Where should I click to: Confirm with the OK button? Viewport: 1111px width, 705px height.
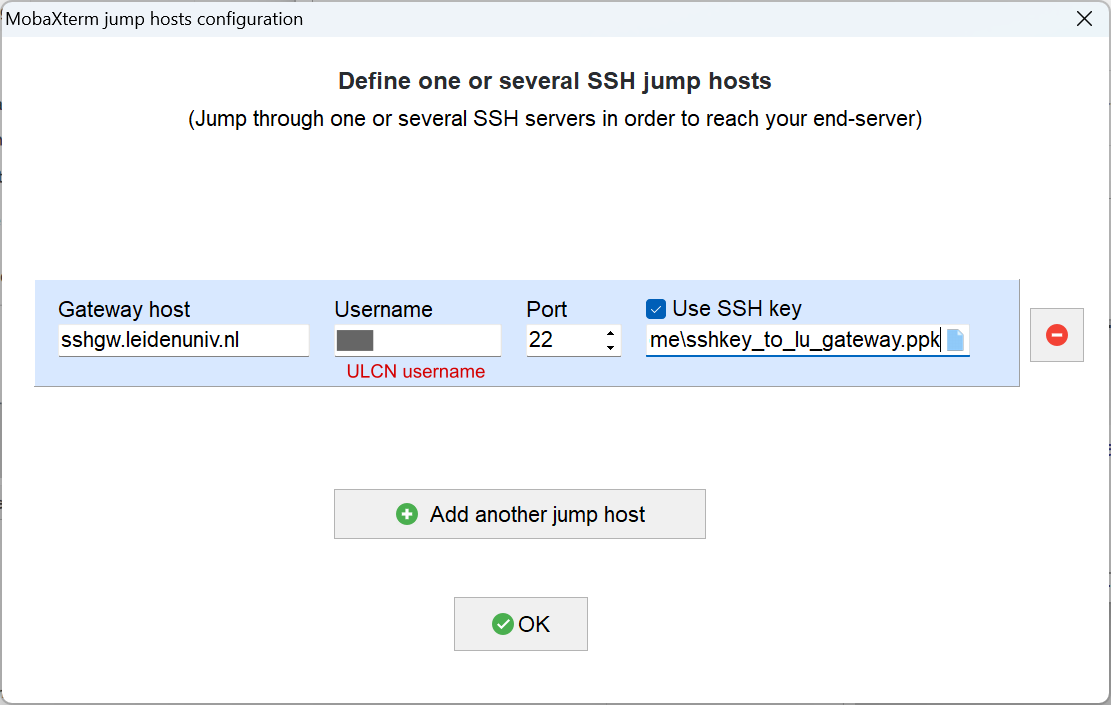tap(521, 624)
